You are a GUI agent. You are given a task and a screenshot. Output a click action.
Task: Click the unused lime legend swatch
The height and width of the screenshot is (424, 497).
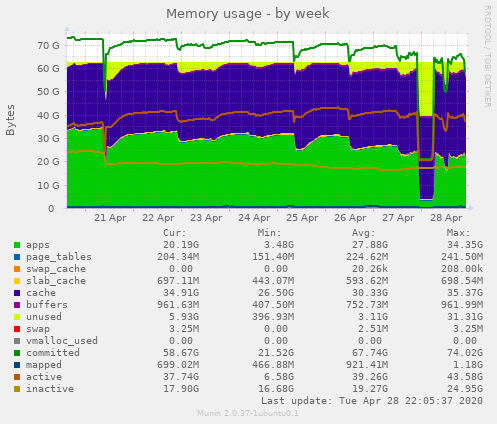(x=17, y=317)
